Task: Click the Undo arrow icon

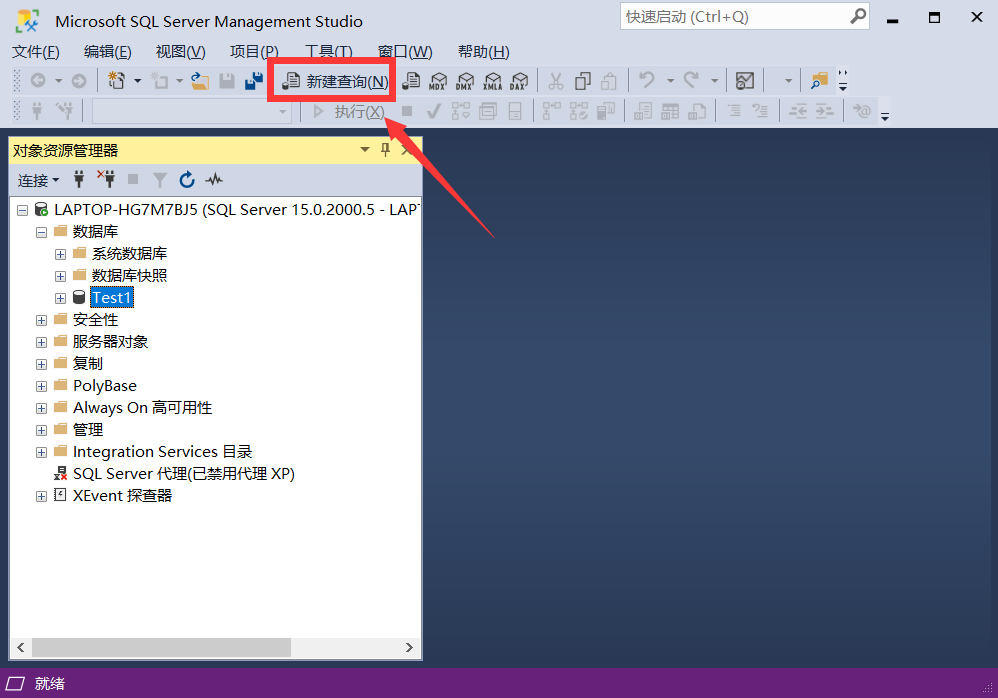Action: click(x=647, y=80)
